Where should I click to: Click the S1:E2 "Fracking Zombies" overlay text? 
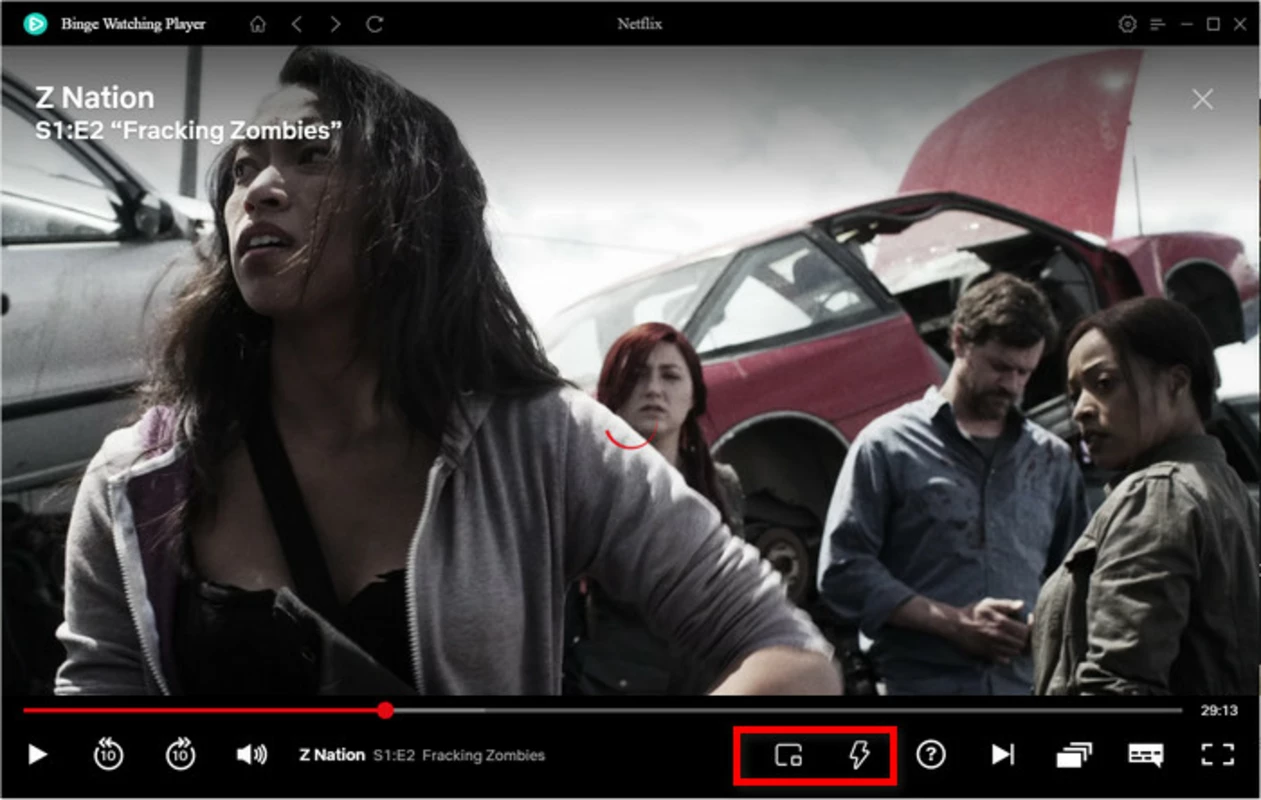[x=188, y=131]
